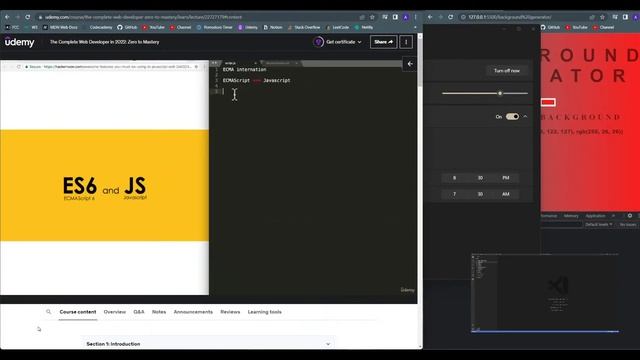Open the Codecademy bookmark
Viewport: 640px width, 360px height.
click(98, 27)
